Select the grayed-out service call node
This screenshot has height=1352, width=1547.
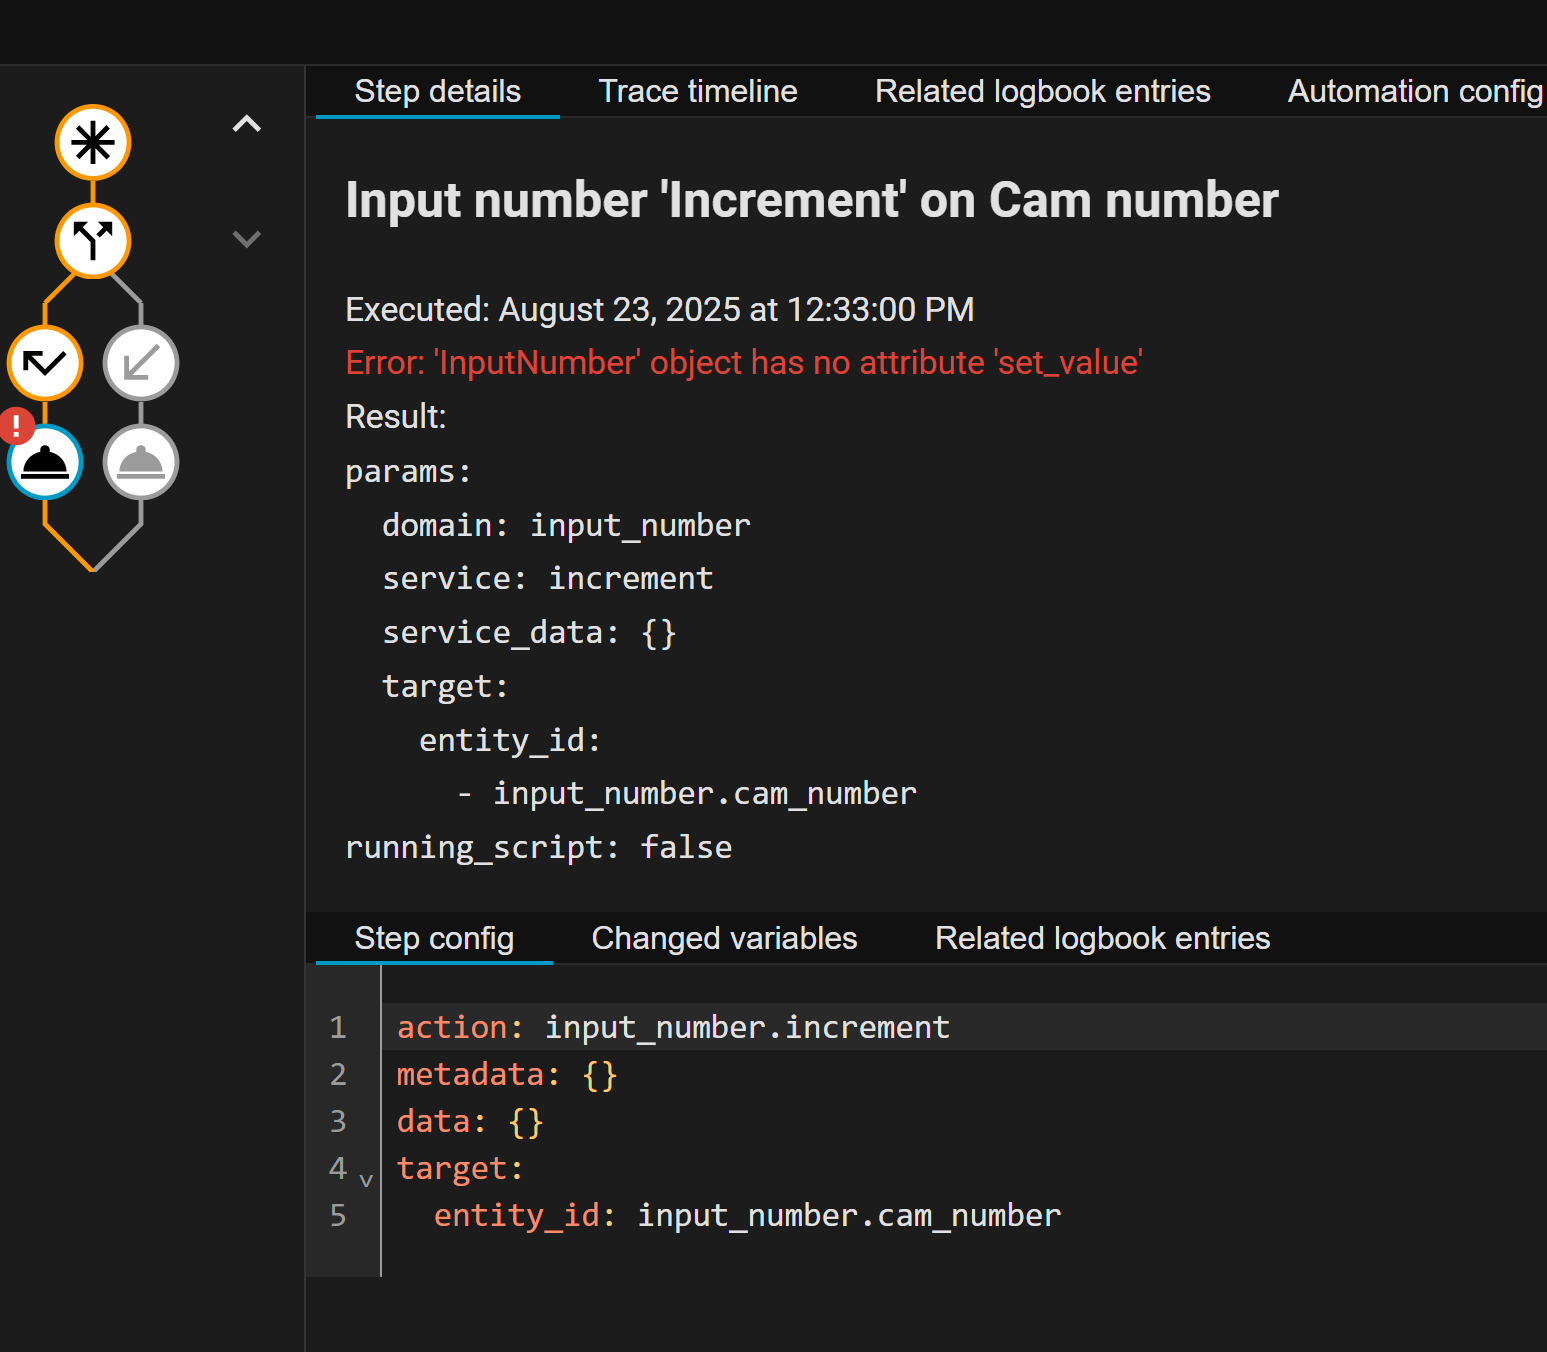pos(141,462)
